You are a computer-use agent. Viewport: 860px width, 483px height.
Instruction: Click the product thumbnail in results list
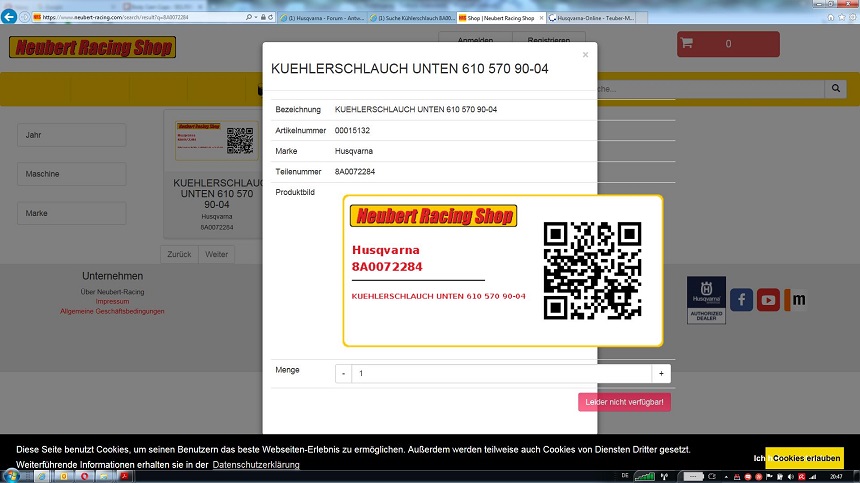pos(217,141)
